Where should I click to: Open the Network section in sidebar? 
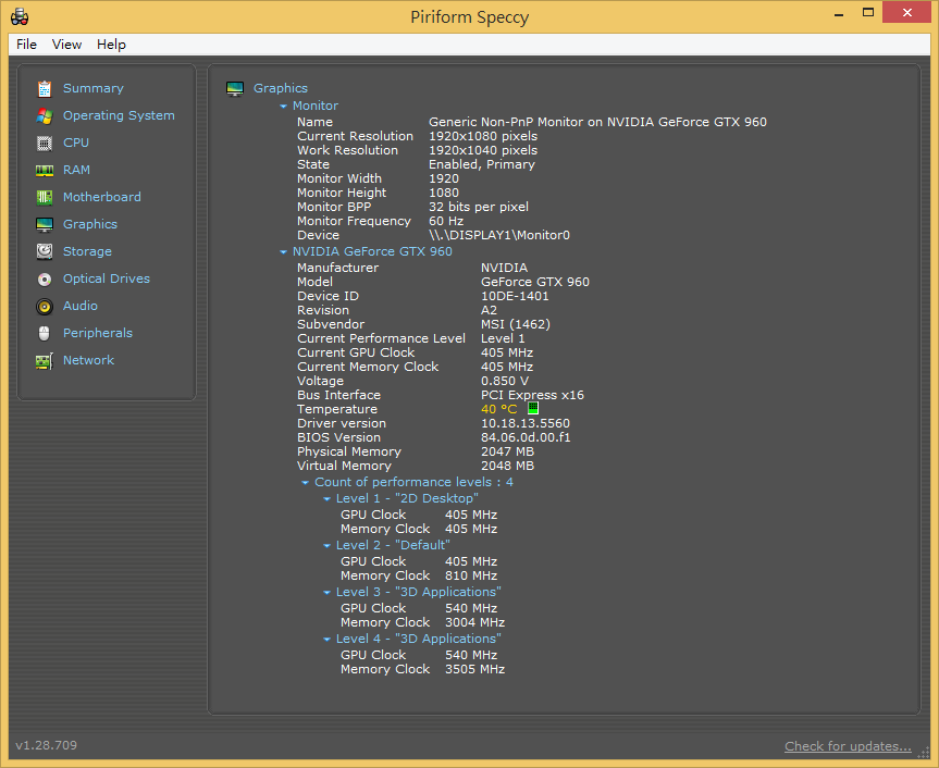click(x=88, y=360)
